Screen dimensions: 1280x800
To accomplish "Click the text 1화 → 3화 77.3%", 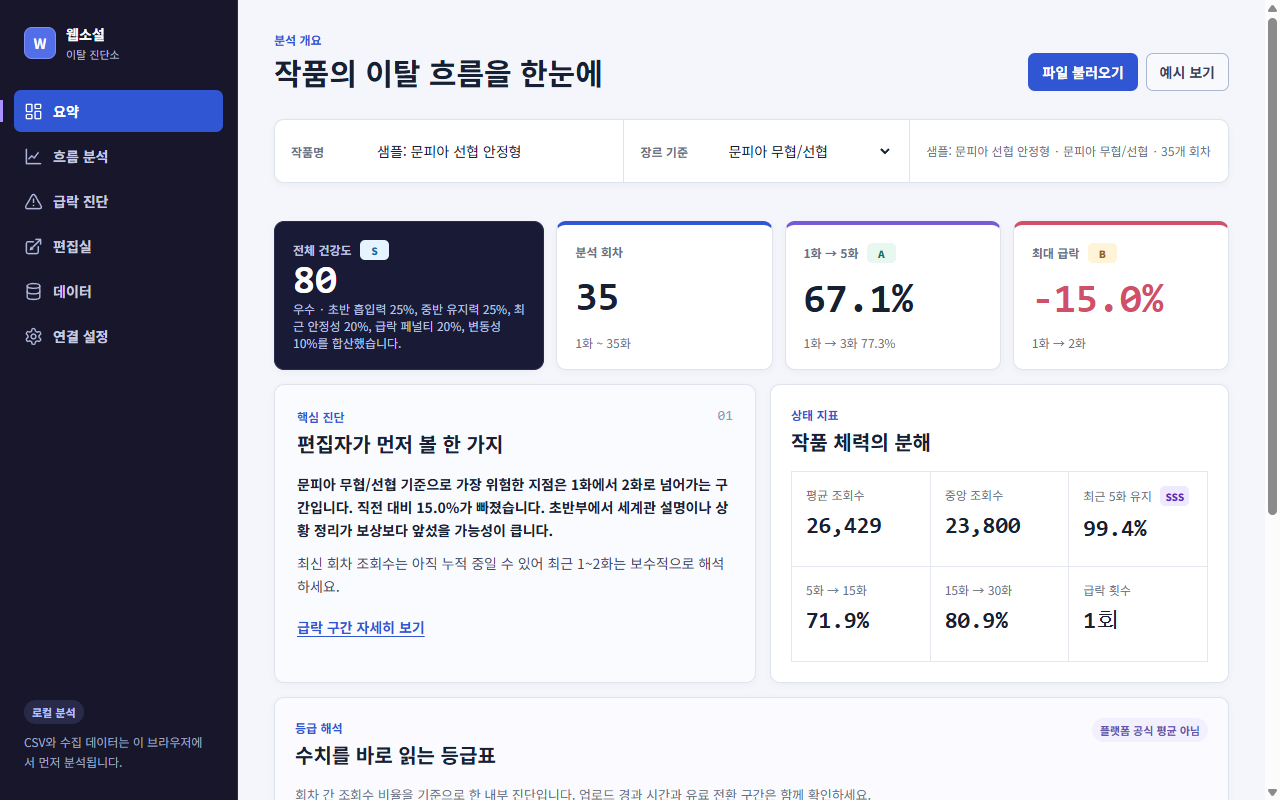I will [850, 343].
